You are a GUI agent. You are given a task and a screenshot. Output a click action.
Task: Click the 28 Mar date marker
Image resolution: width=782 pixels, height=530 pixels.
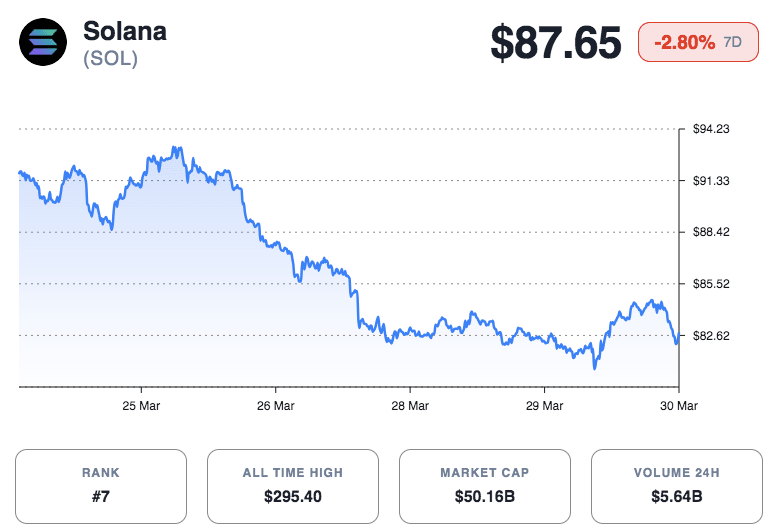(410, 406)
